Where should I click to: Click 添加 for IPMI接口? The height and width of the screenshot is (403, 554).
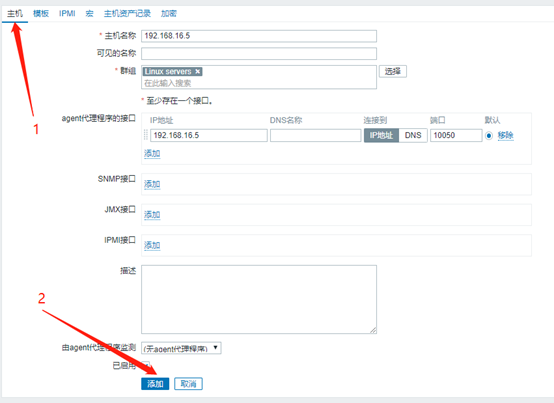point(152,245)
